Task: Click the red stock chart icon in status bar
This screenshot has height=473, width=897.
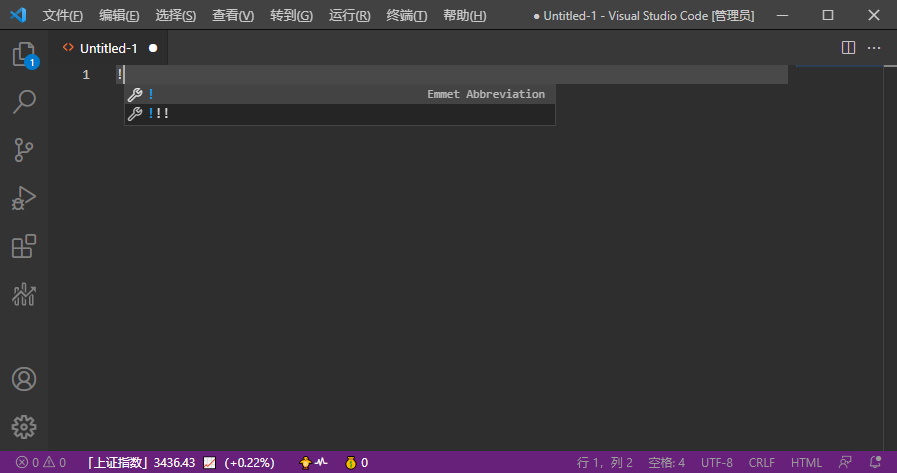Action: 210,462
